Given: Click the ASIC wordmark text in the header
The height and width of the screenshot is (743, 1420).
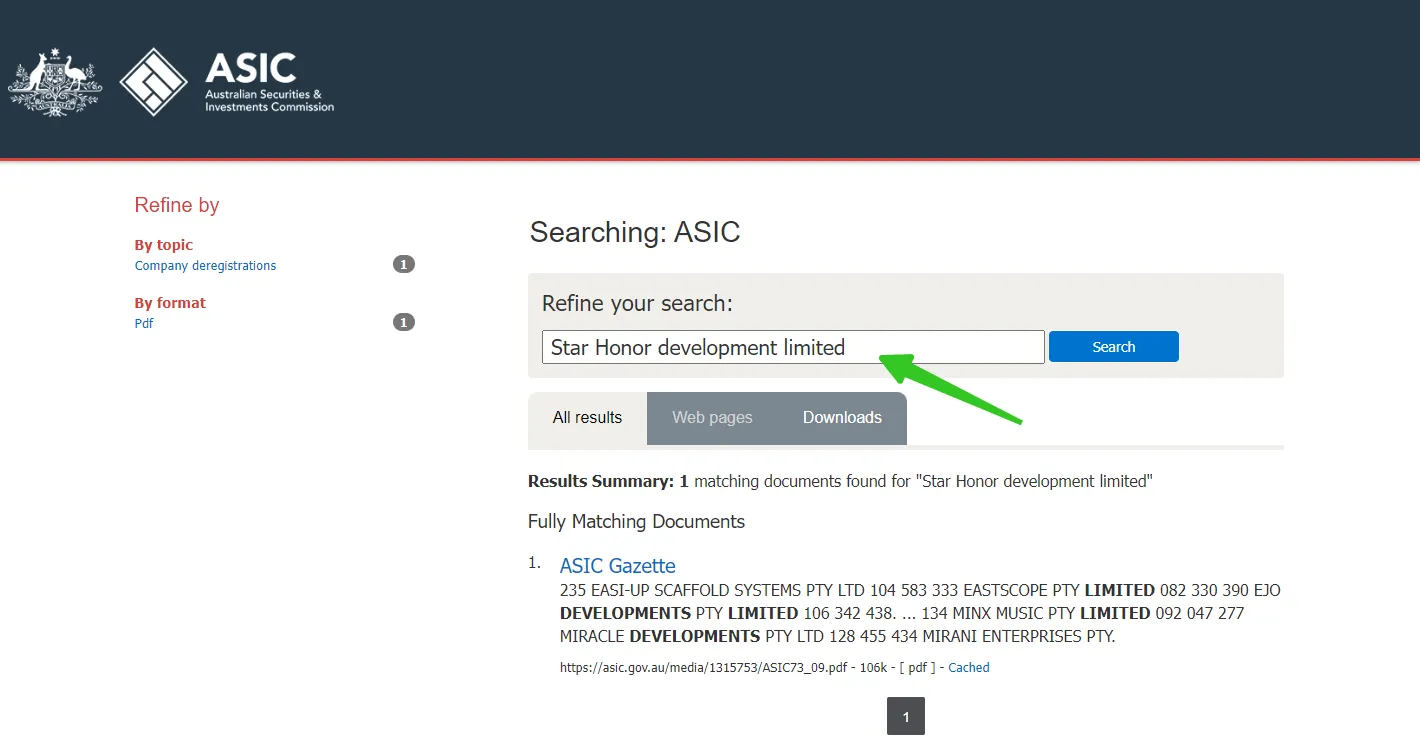Looking at the screenshot, I should [251, 69].
